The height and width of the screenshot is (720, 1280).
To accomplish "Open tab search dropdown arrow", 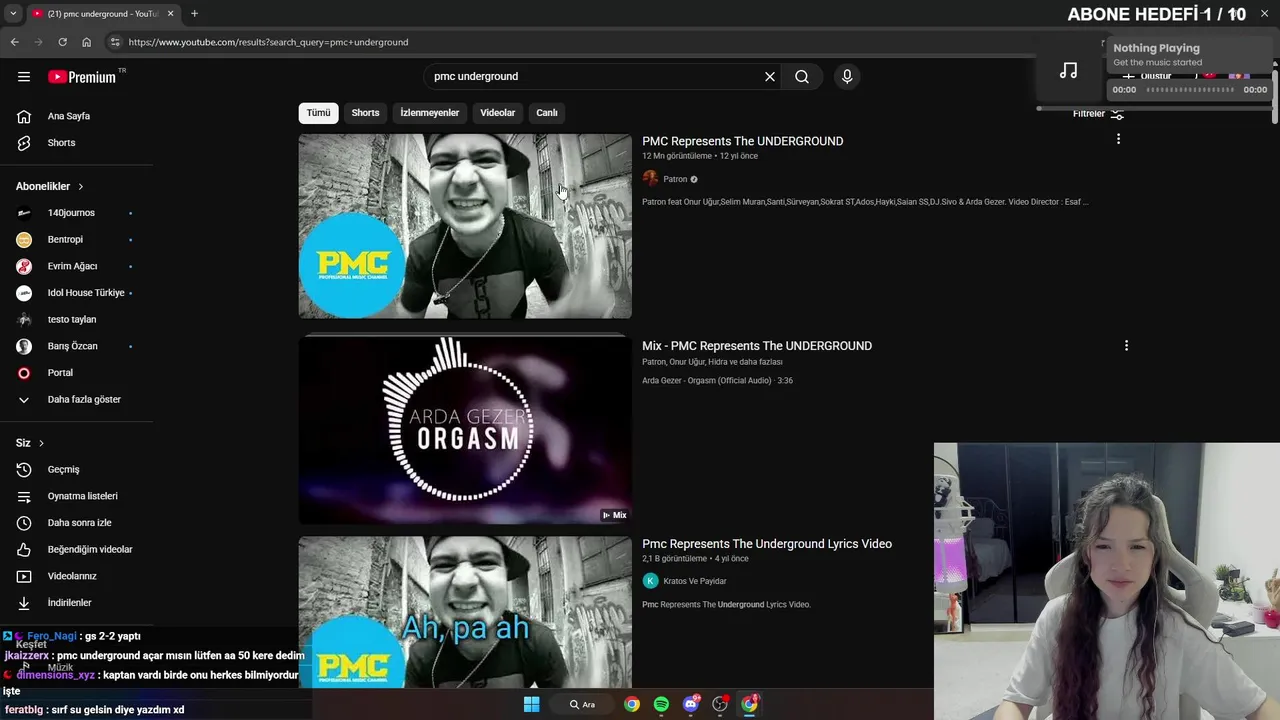I will click(x=13, y=14).
